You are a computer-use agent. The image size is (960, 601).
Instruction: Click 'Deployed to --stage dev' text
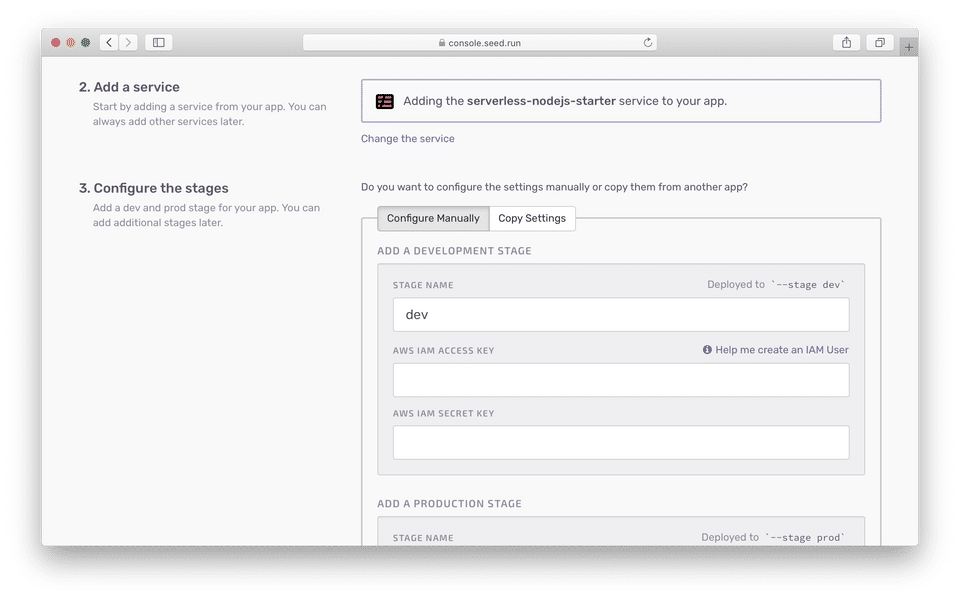coord(776,285)
